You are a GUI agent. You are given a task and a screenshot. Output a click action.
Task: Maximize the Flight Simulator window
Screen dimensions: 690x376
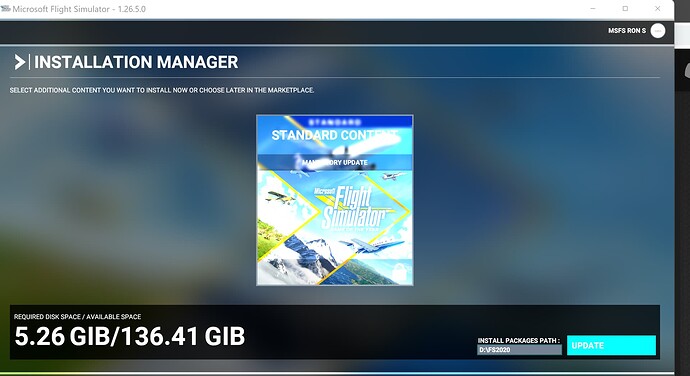click(x=625, y=9)
